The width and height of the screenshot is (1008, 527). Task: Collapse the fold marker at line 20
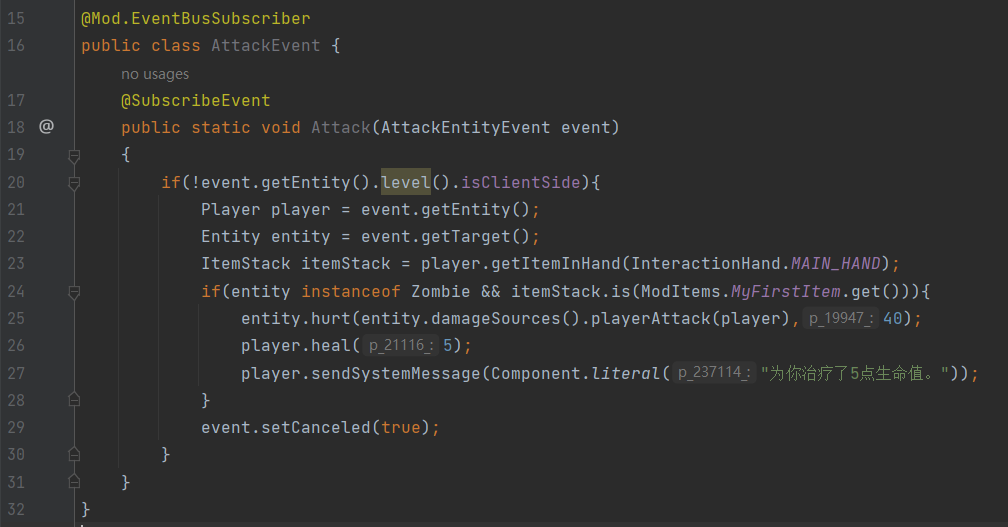[x=74, y=184]
